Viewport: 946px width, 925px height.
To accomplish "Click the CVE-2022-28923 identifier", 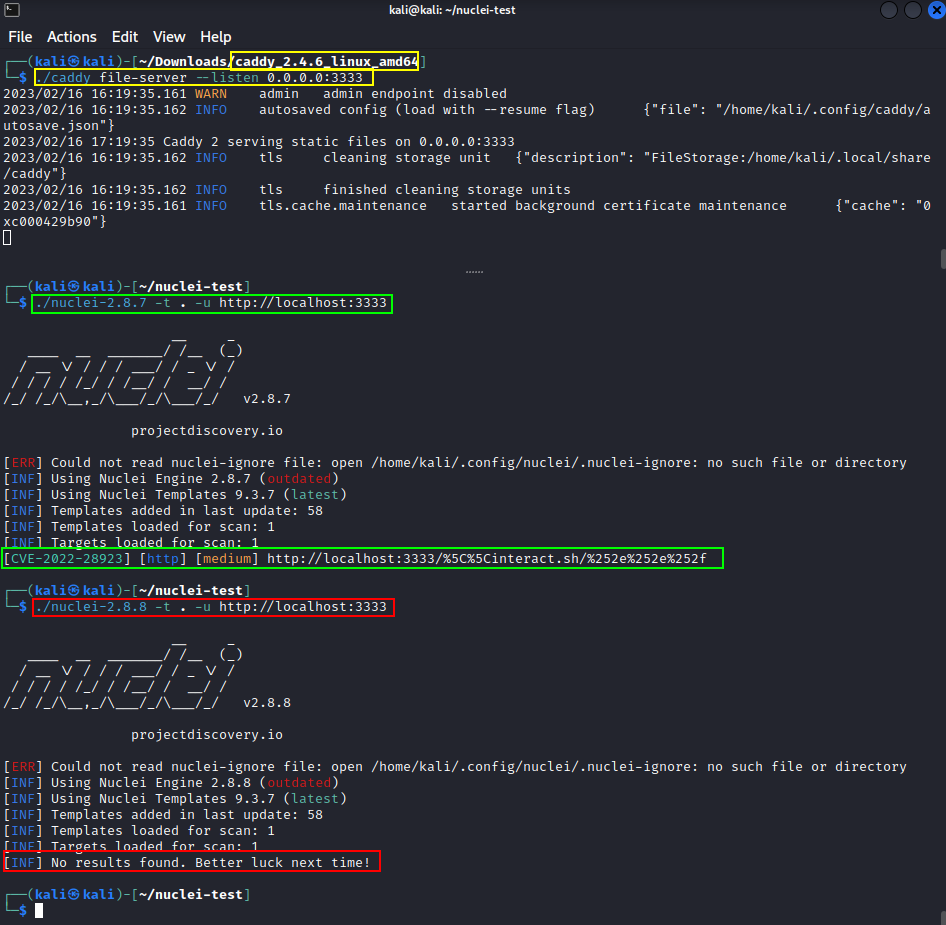I will 67,559.
